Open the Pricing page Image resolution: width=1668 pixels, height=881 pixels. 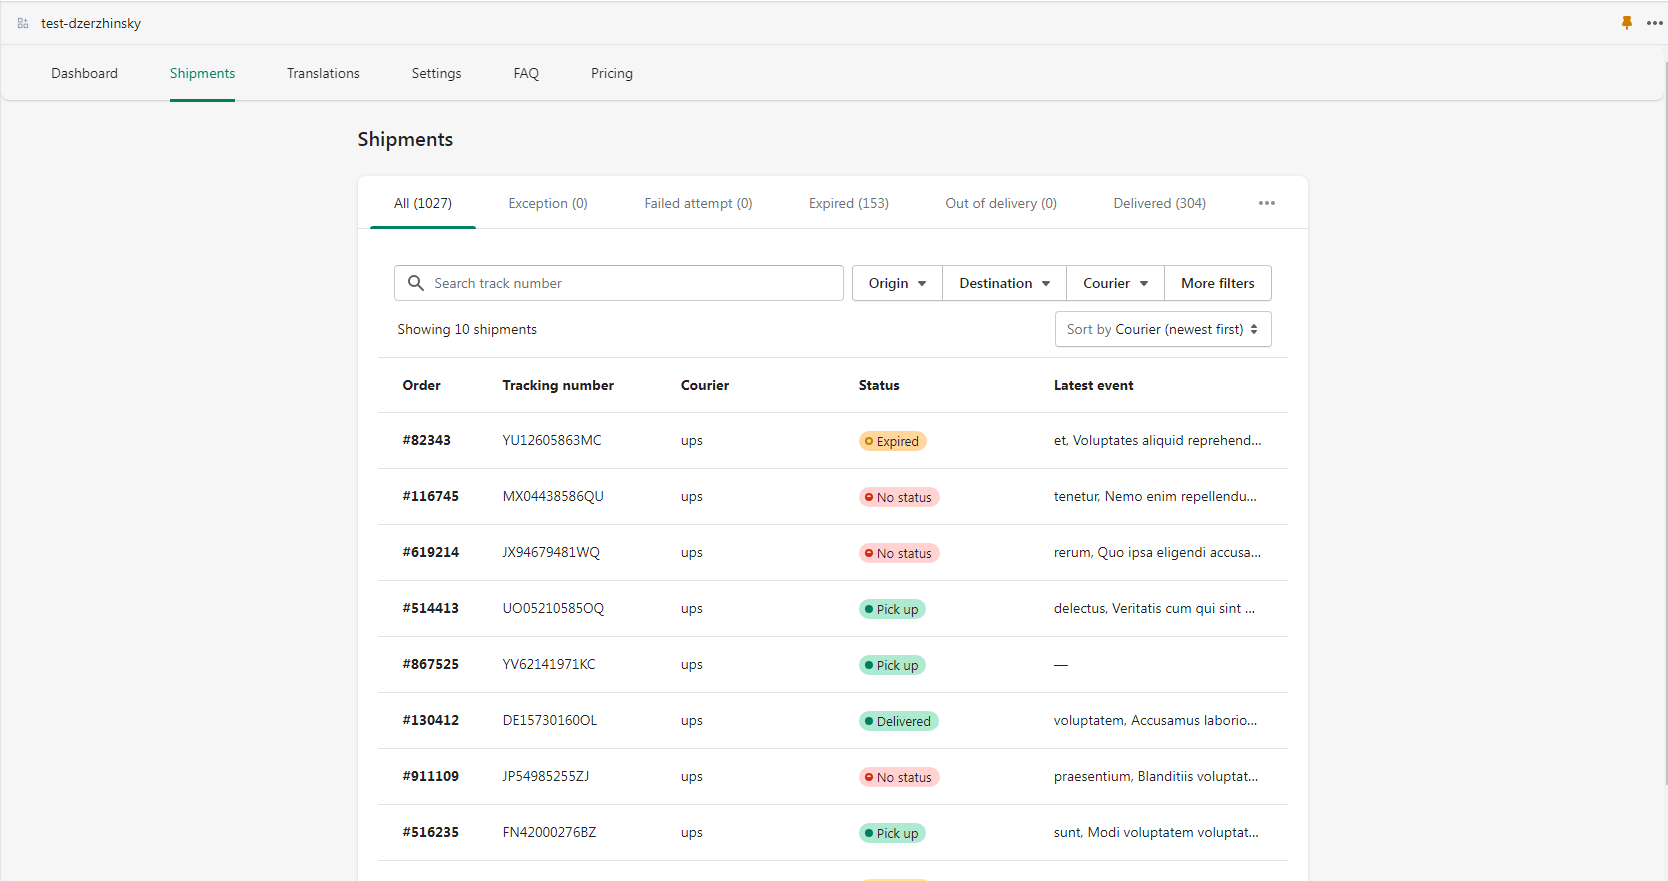pyautogui.click(x=611, y=73)
